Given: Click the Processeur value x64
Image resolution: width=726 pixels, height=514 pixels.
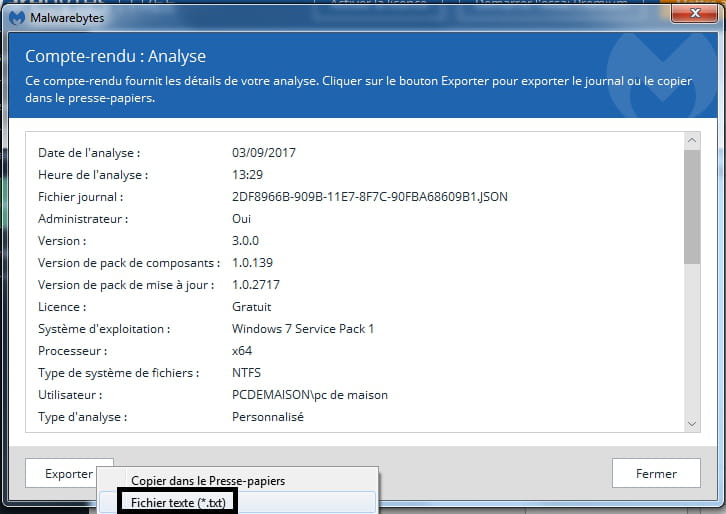Looking at the screenshot, I should pos(242,351).
